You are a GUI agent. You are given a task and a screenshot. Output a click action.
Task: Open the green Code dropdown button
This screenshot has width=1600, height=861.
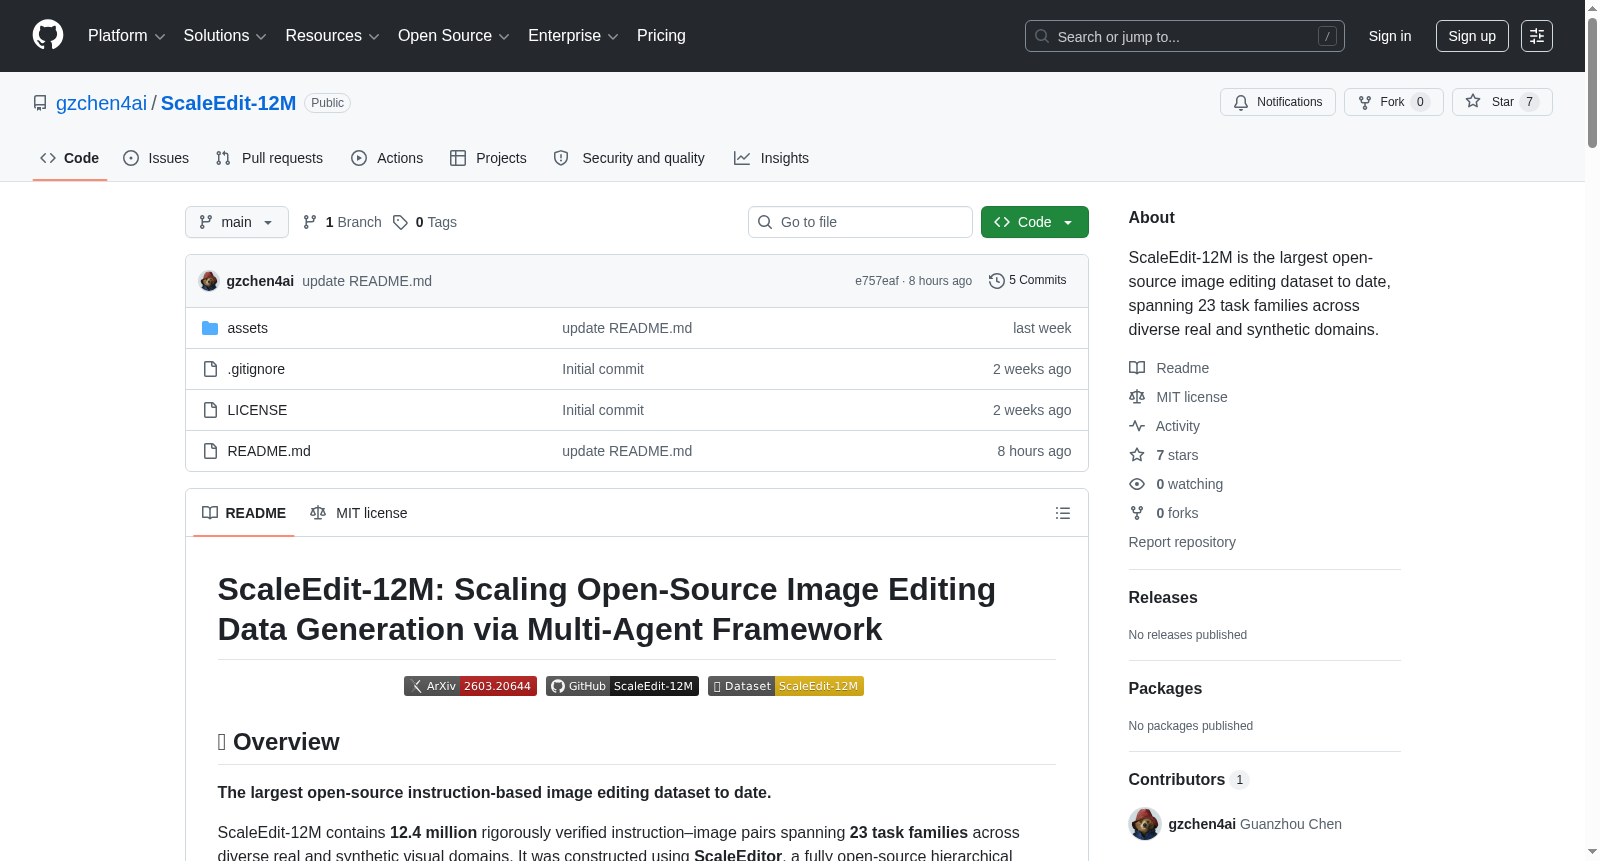point(1035,222)
